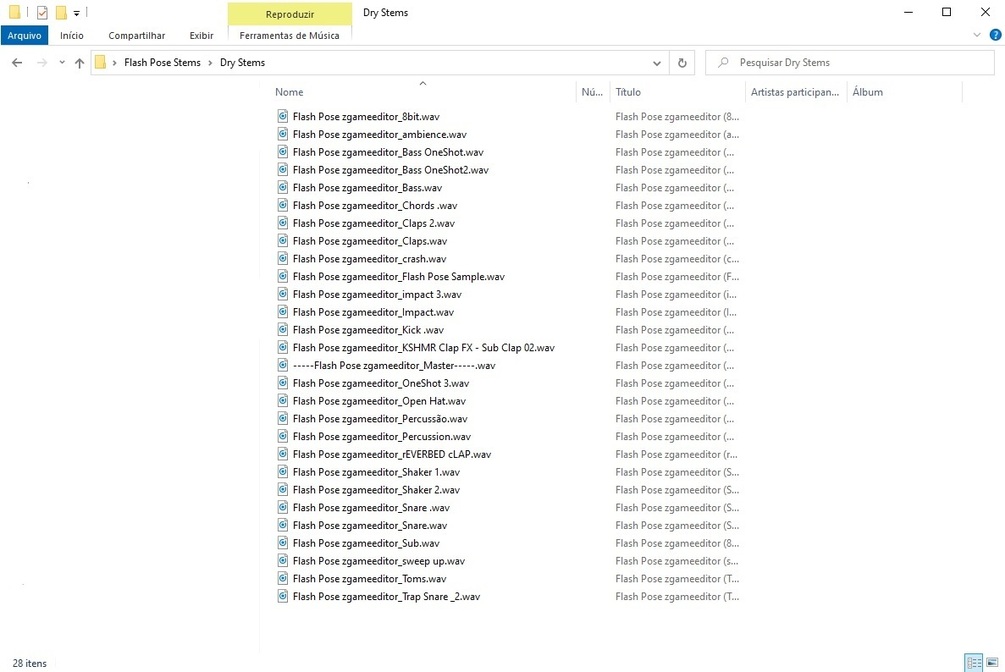Screen dimensions: 1005x672
Task: Click the address bar folder icon
Action: click(101, 62)
